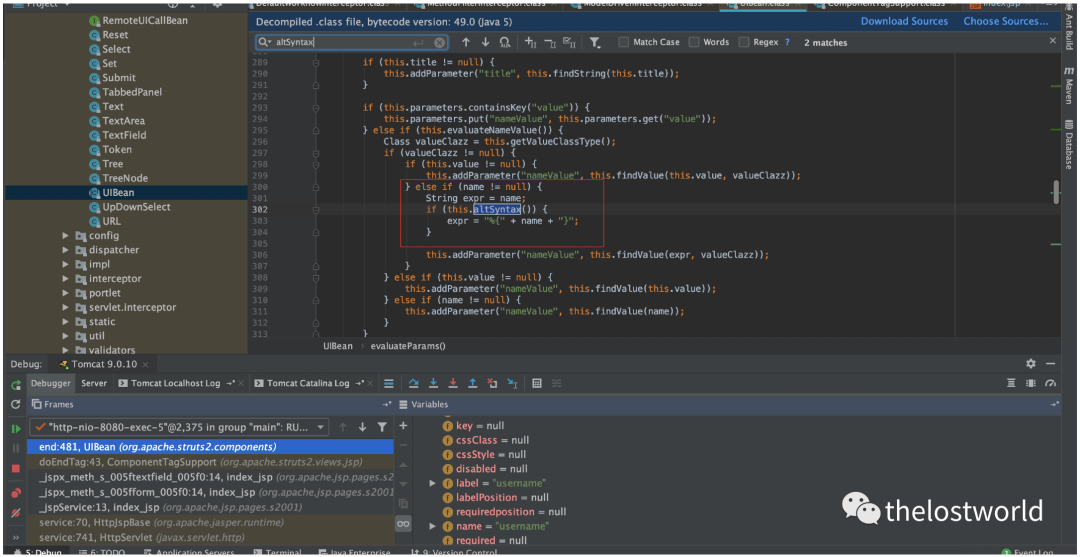The height and width of the screenshot is (557, 1080).
Task: Open search filter funnel icon in find bar
Action: (595, 43)
